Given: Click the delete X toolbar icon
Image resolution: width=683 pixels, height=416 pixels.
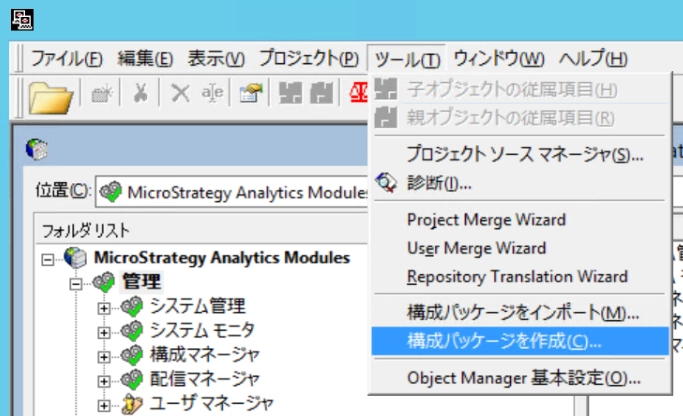Looking at the screenshot, I should [180, 93].
